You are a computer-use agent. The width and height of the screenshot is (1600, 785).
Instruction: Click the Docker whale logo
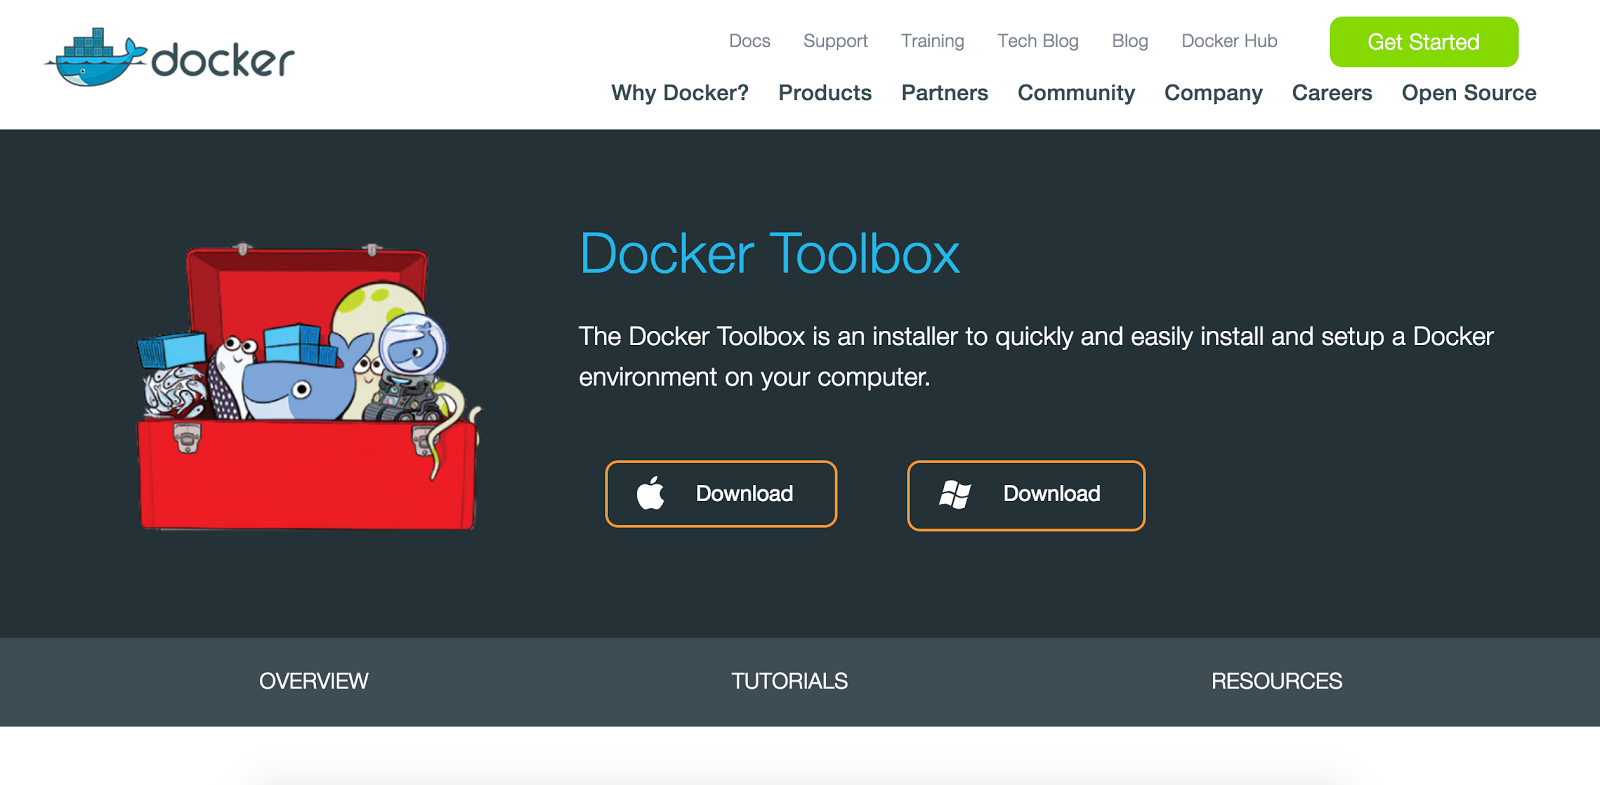170,57
